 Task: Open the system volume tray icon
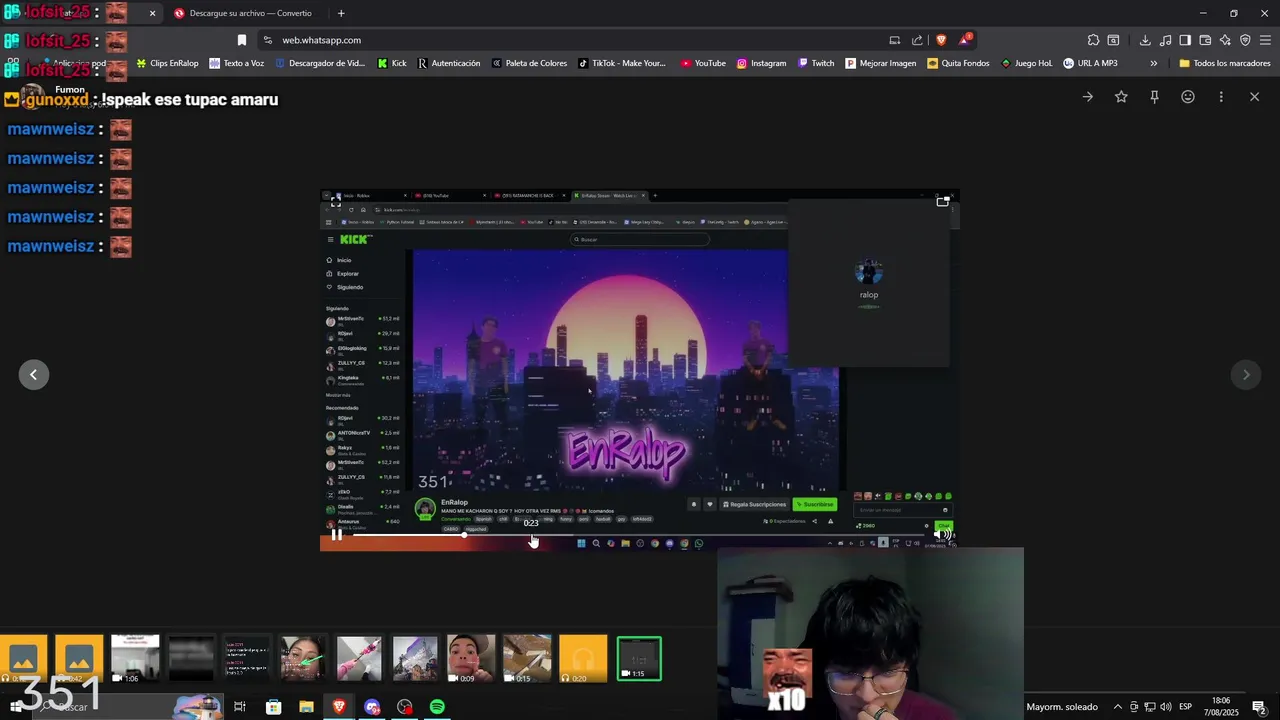click(x=1166, y=707)
